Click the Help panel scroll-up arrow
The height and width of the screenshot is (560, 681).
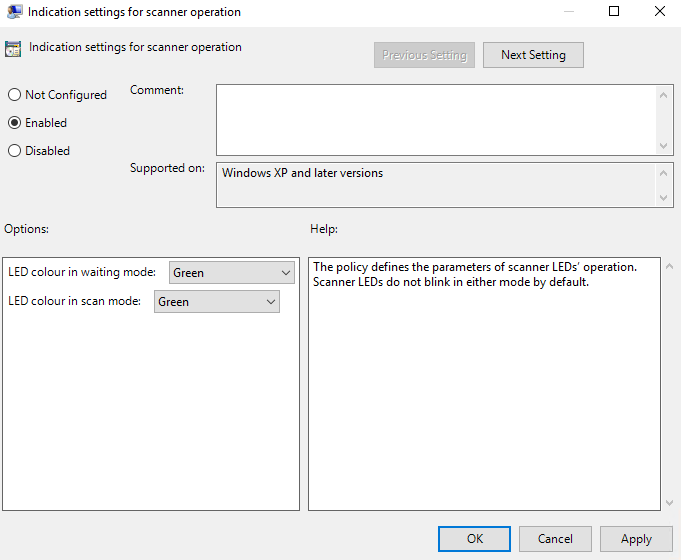(668, 266)
